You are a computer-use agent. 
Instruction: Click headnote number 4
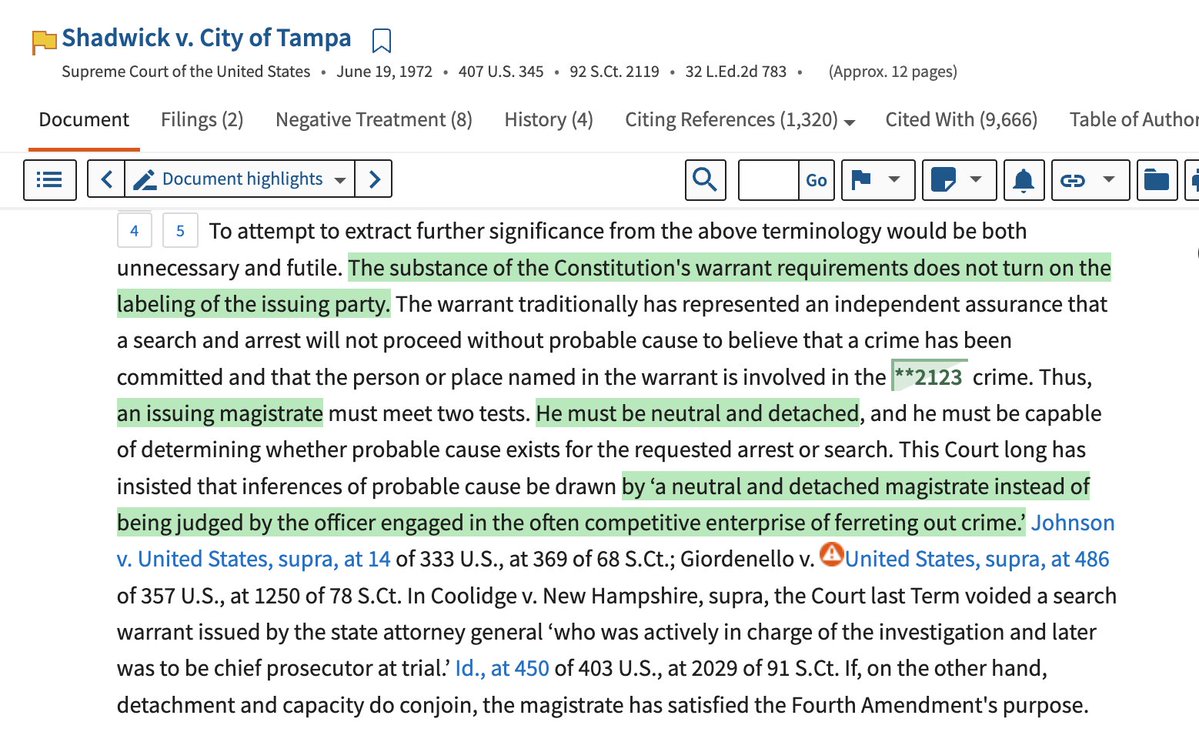tap(135, 231)
